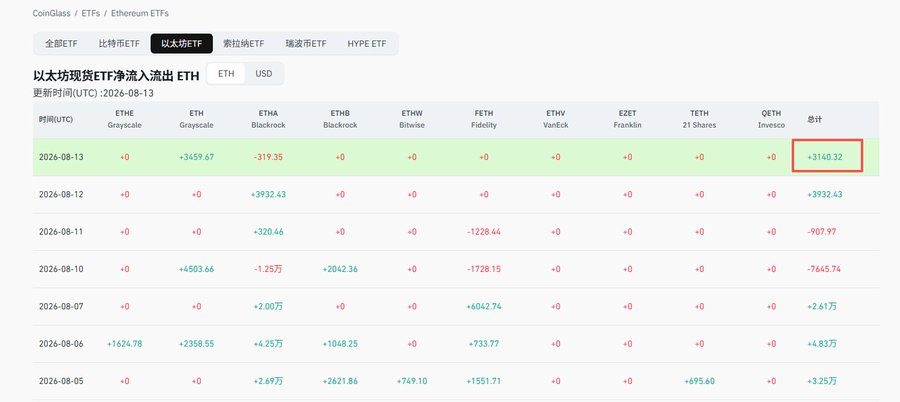
Task: Toggle units to USD
Action: point(263,74)
